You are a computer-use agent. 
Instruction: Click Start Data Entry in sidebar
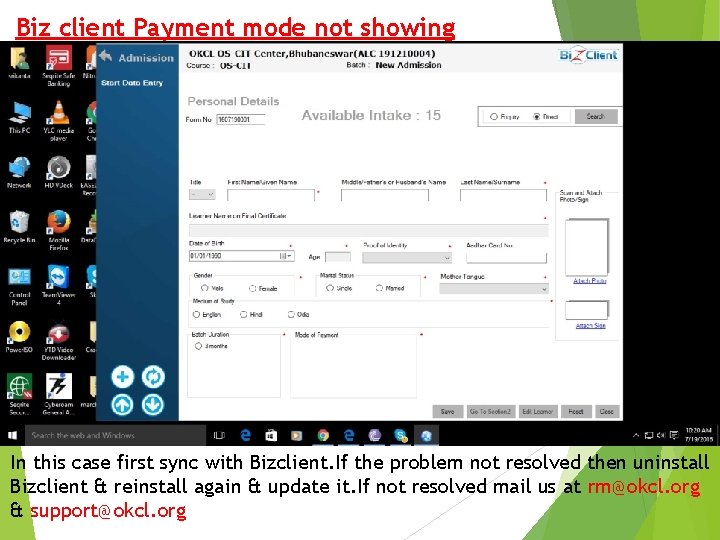point(132,83)
